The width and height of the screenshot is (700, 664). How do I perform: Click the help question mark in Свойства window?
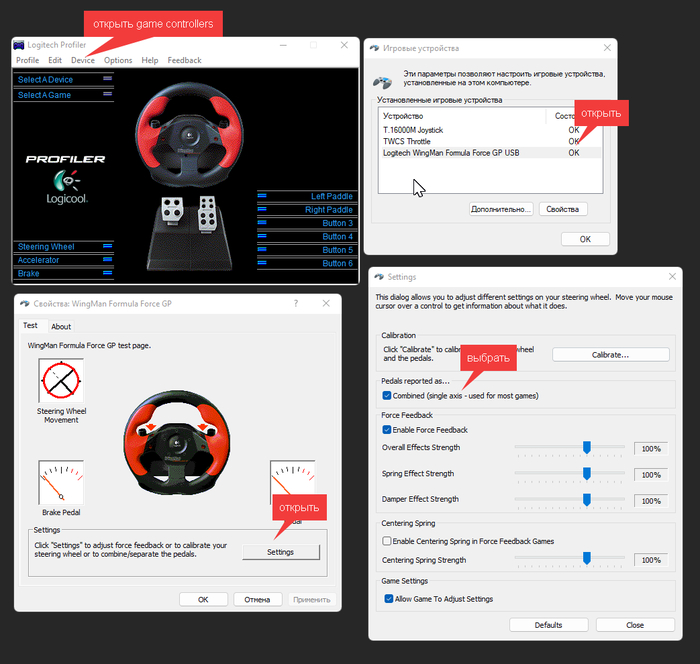[x=296, y=304]
